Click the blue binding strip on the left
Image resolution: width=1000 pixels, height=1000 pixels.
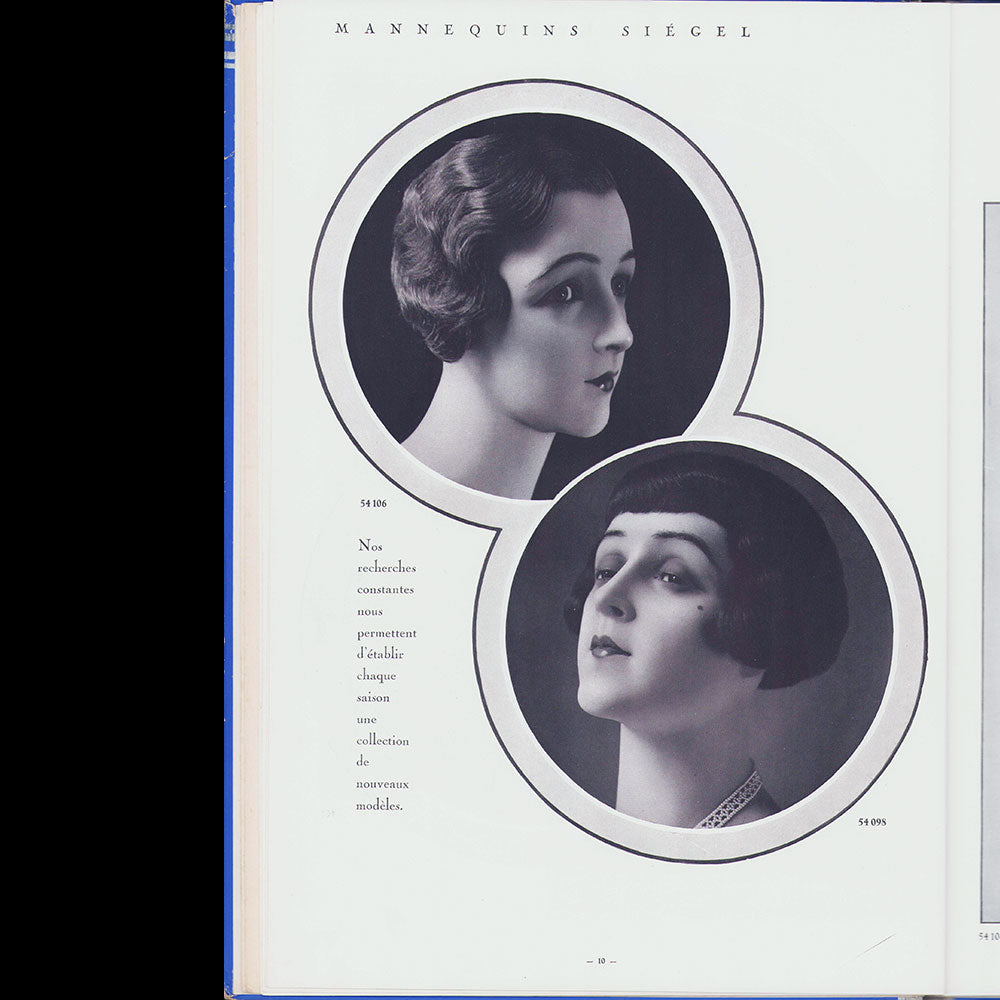click(228, 500)
